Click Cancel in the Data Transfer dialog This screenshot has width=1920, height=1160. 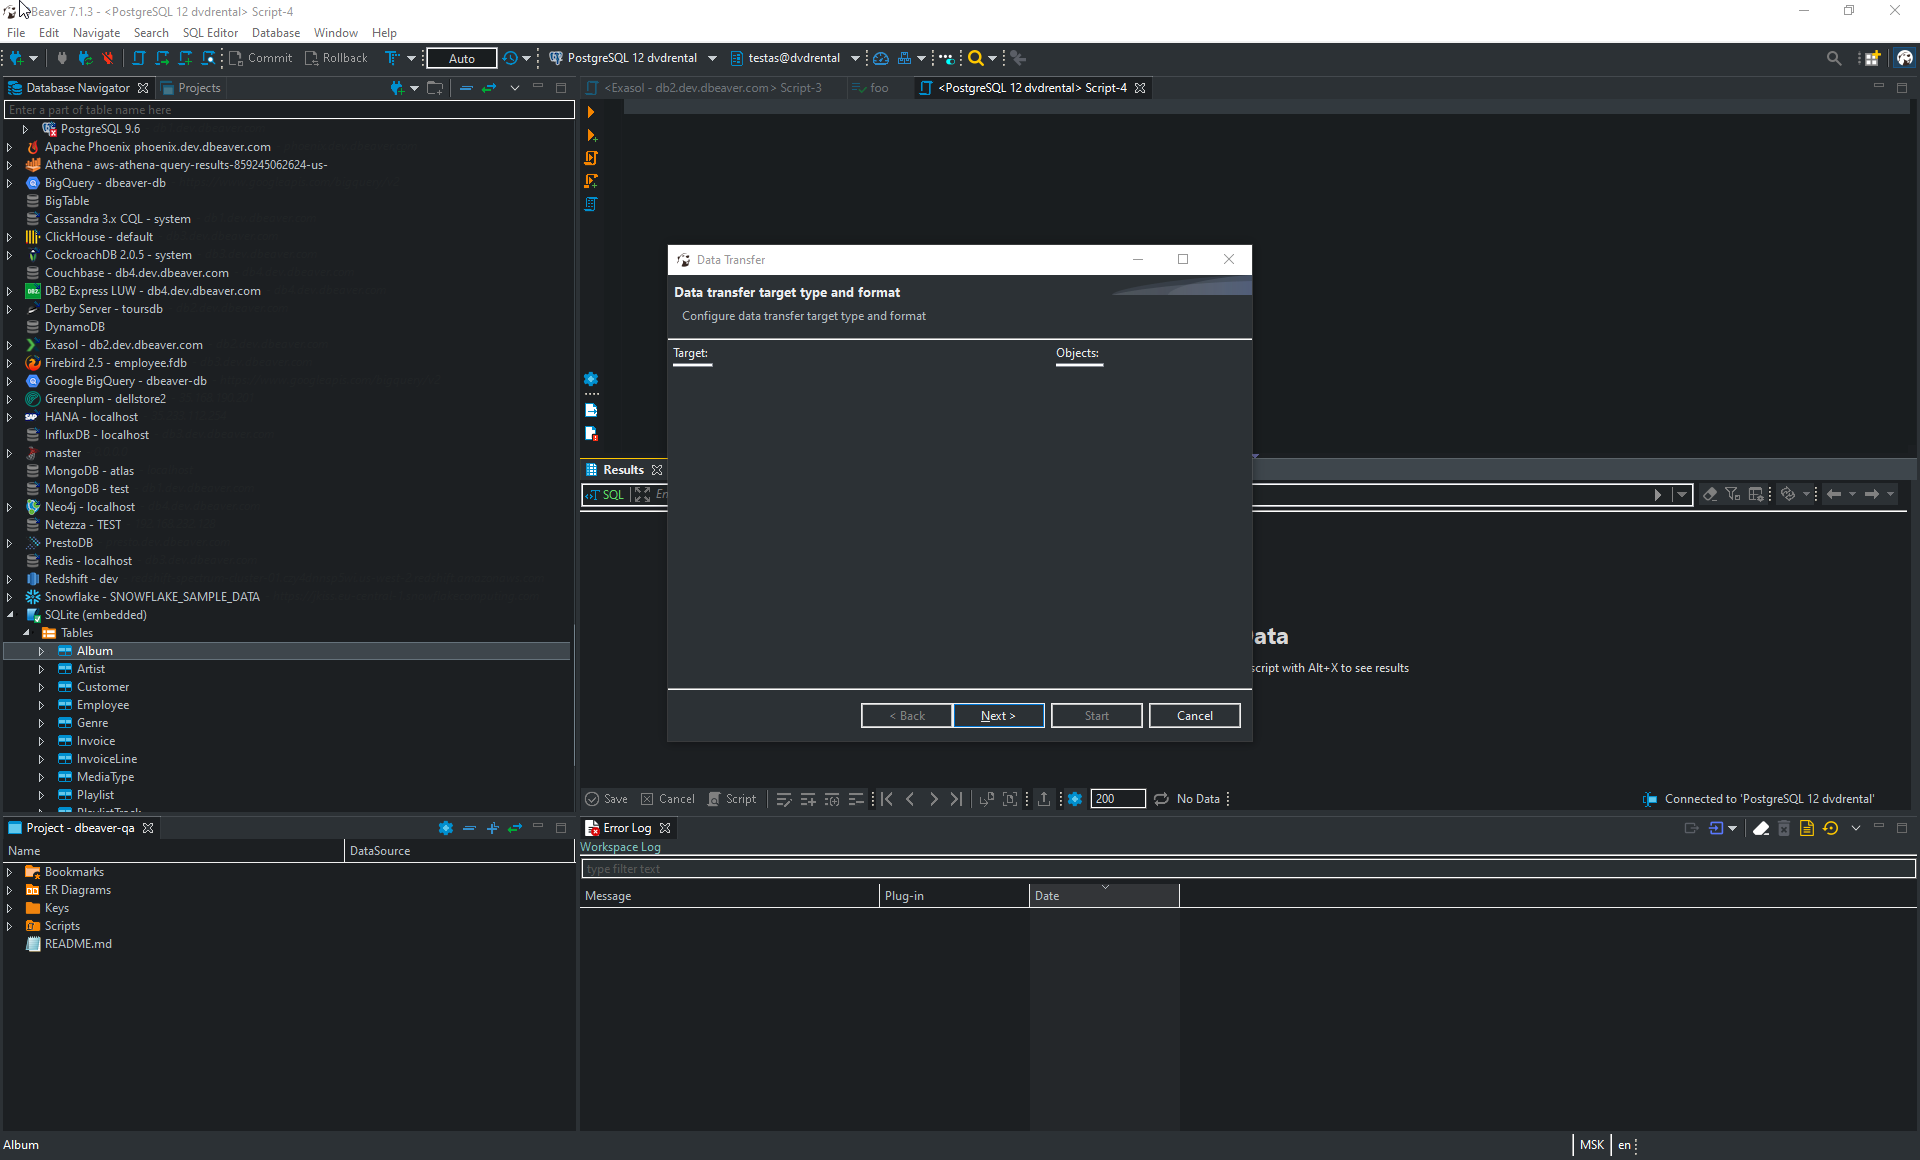(1194, 715)
